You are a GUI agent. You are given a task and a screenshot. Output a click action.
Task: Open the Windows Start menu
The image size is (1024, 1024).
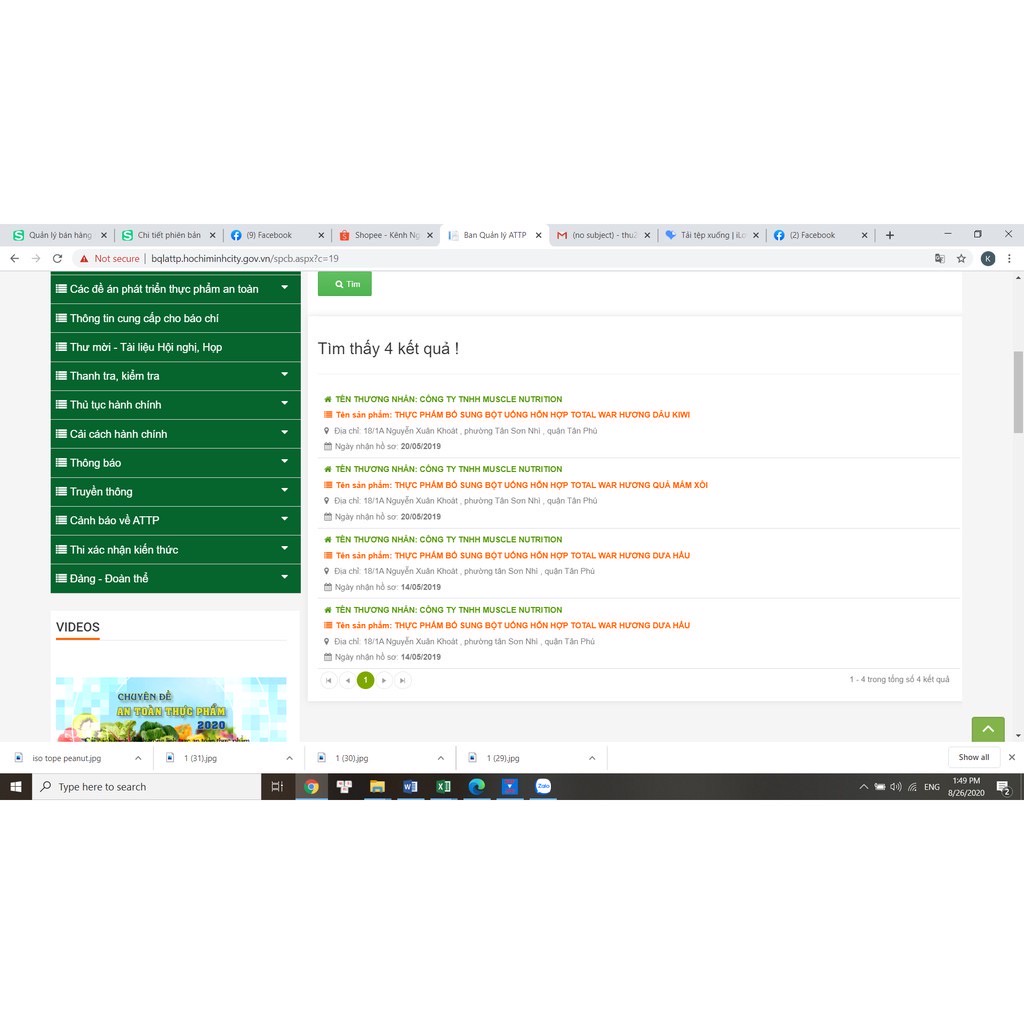pyautogui.click(x=16, y=786)
